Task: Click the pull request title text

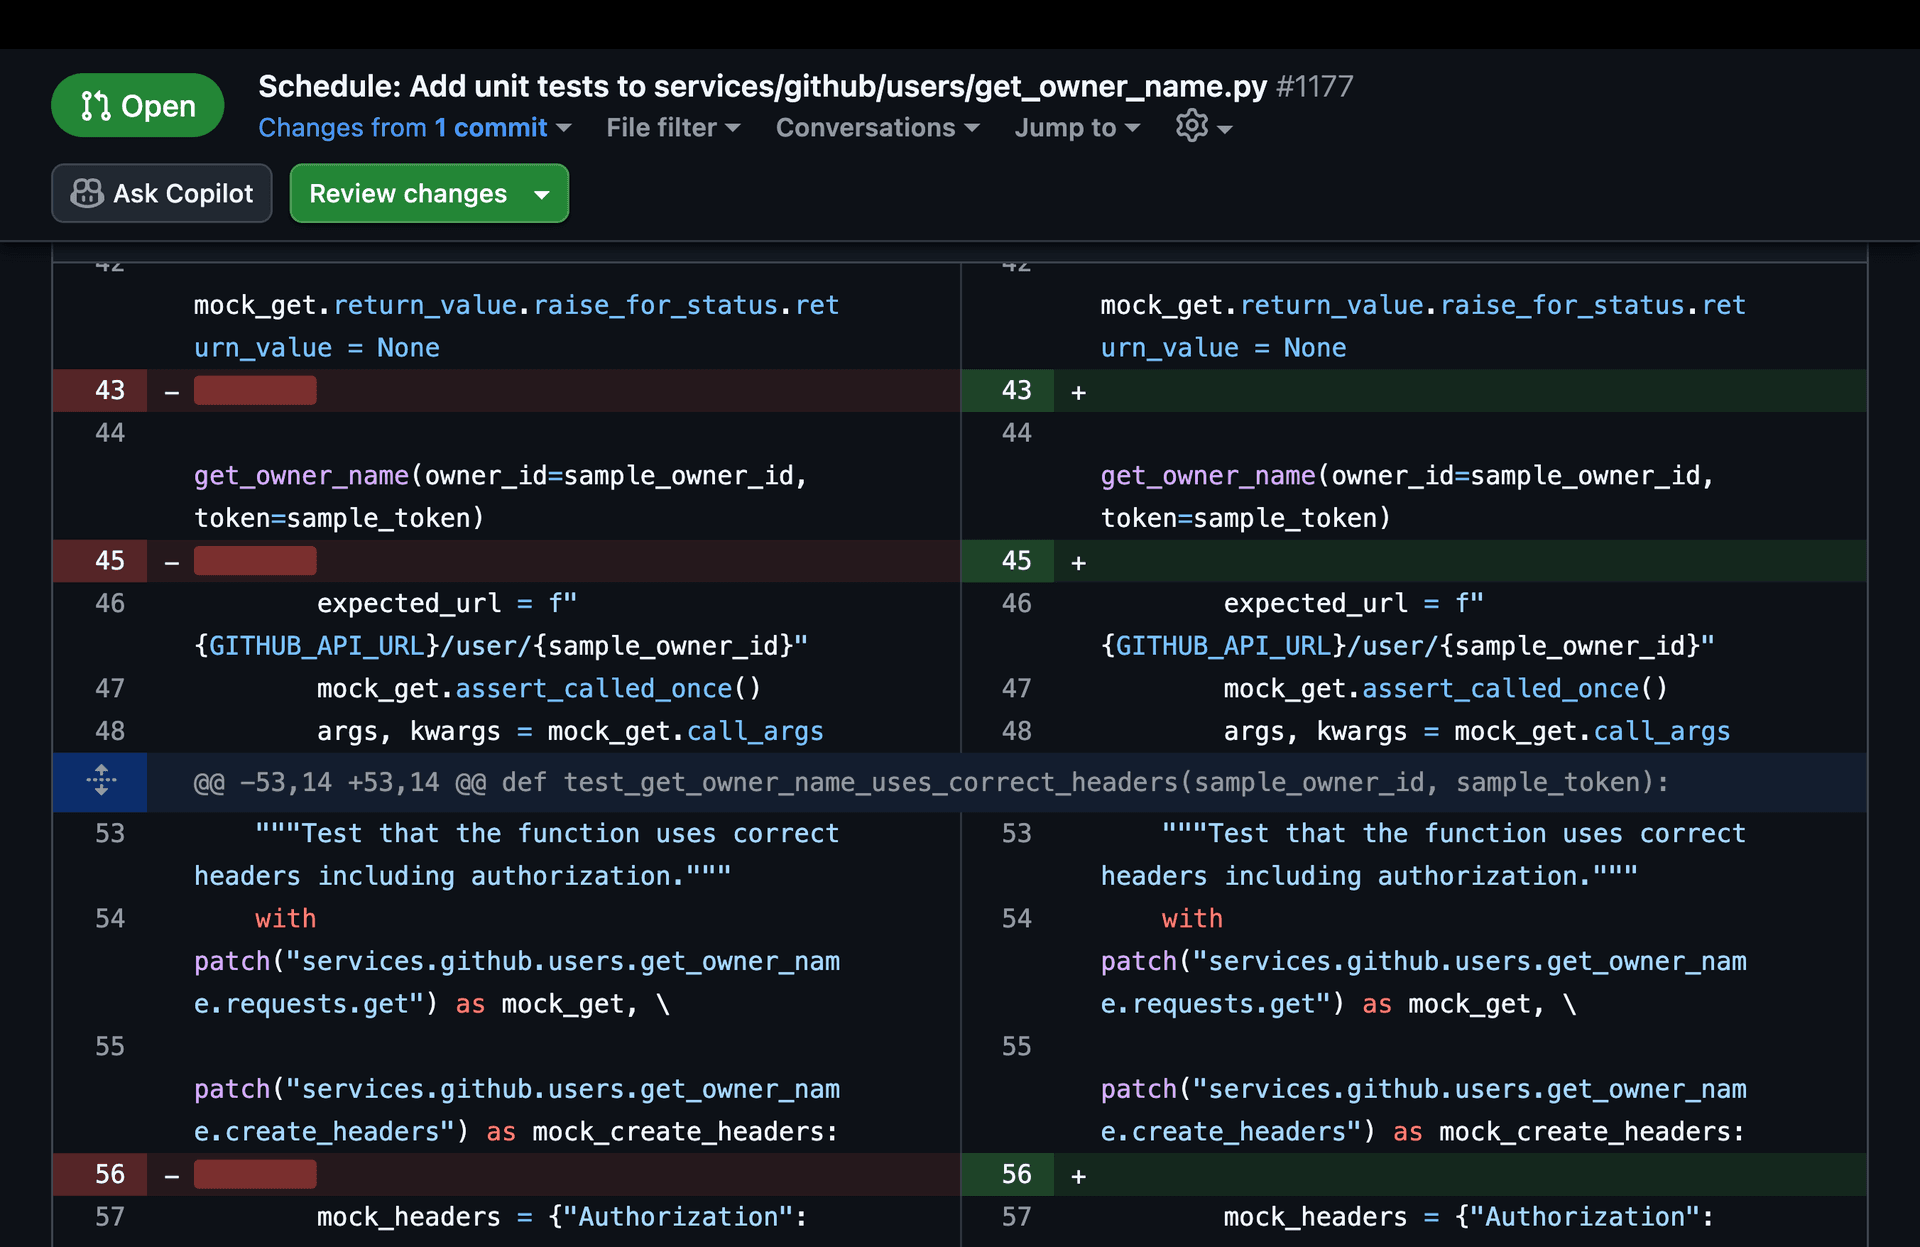Action: point(763,86)
